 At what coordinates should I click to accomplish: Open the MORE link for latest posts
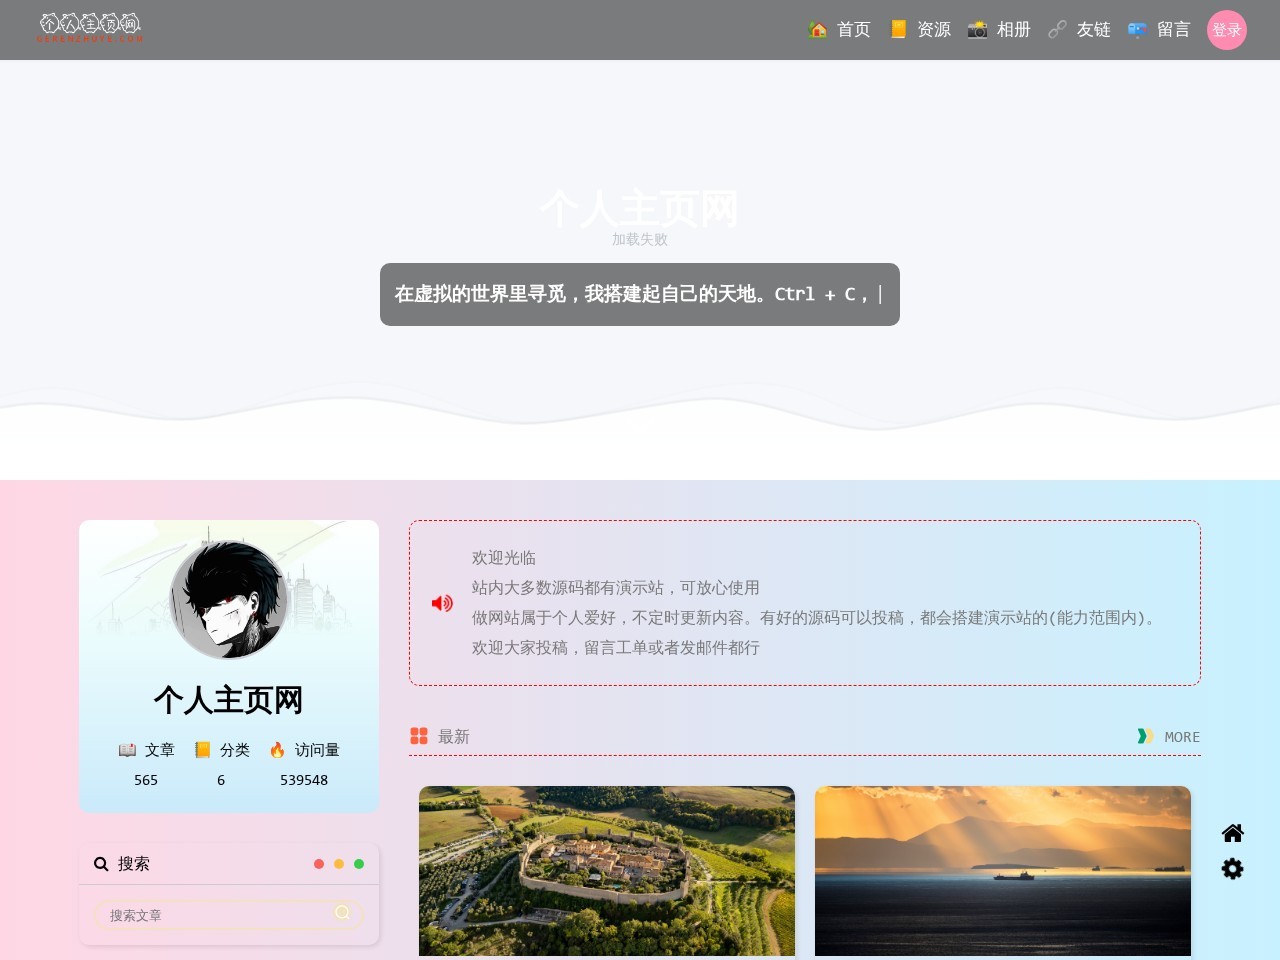click(1182, 737)
